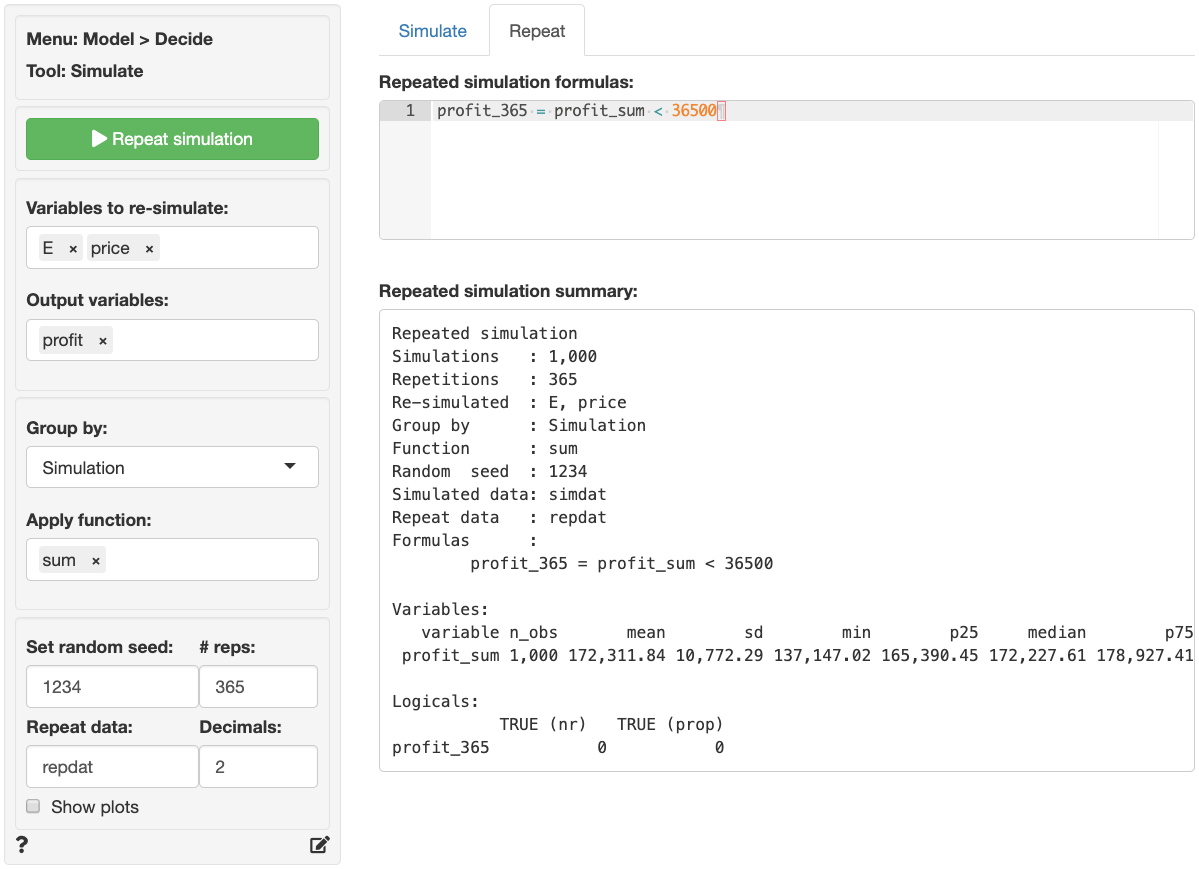Click inside the repeated simulation formulas editor
This screenshot has width=1199, height=869.
pos(790,180)
